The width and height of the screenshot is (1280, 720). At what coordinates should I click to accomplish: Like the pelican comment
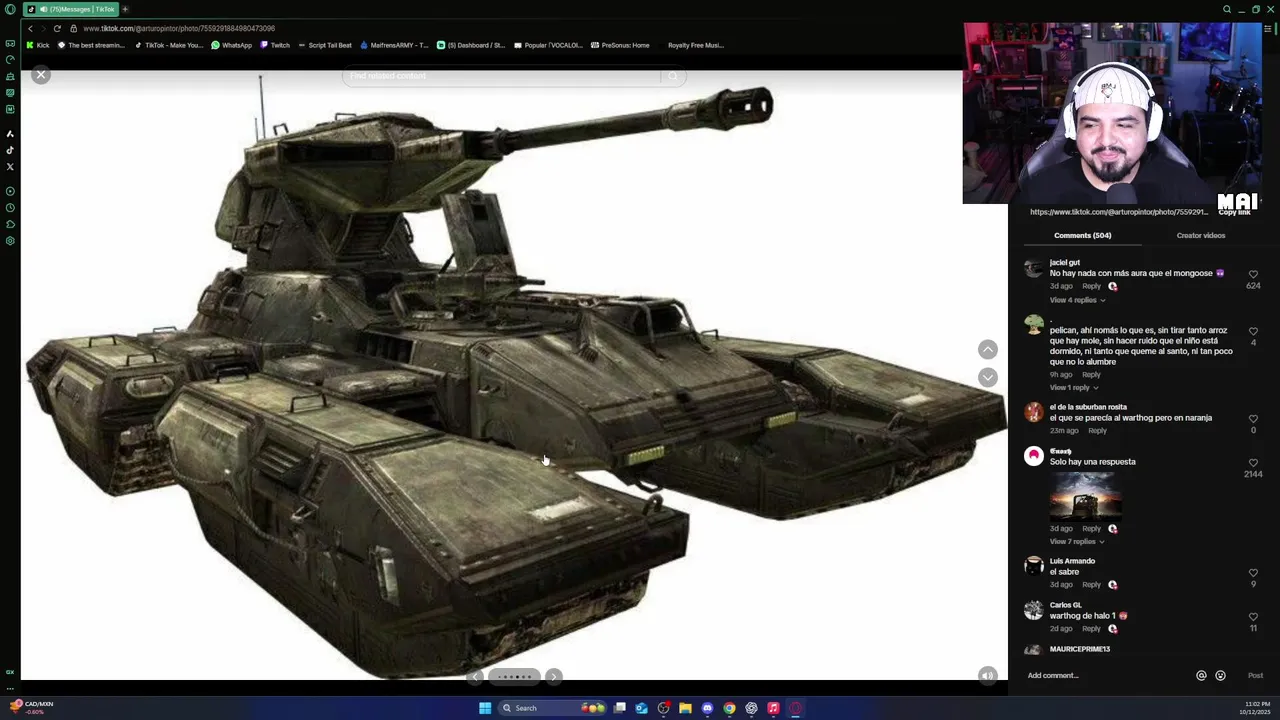pos(1253,331)
